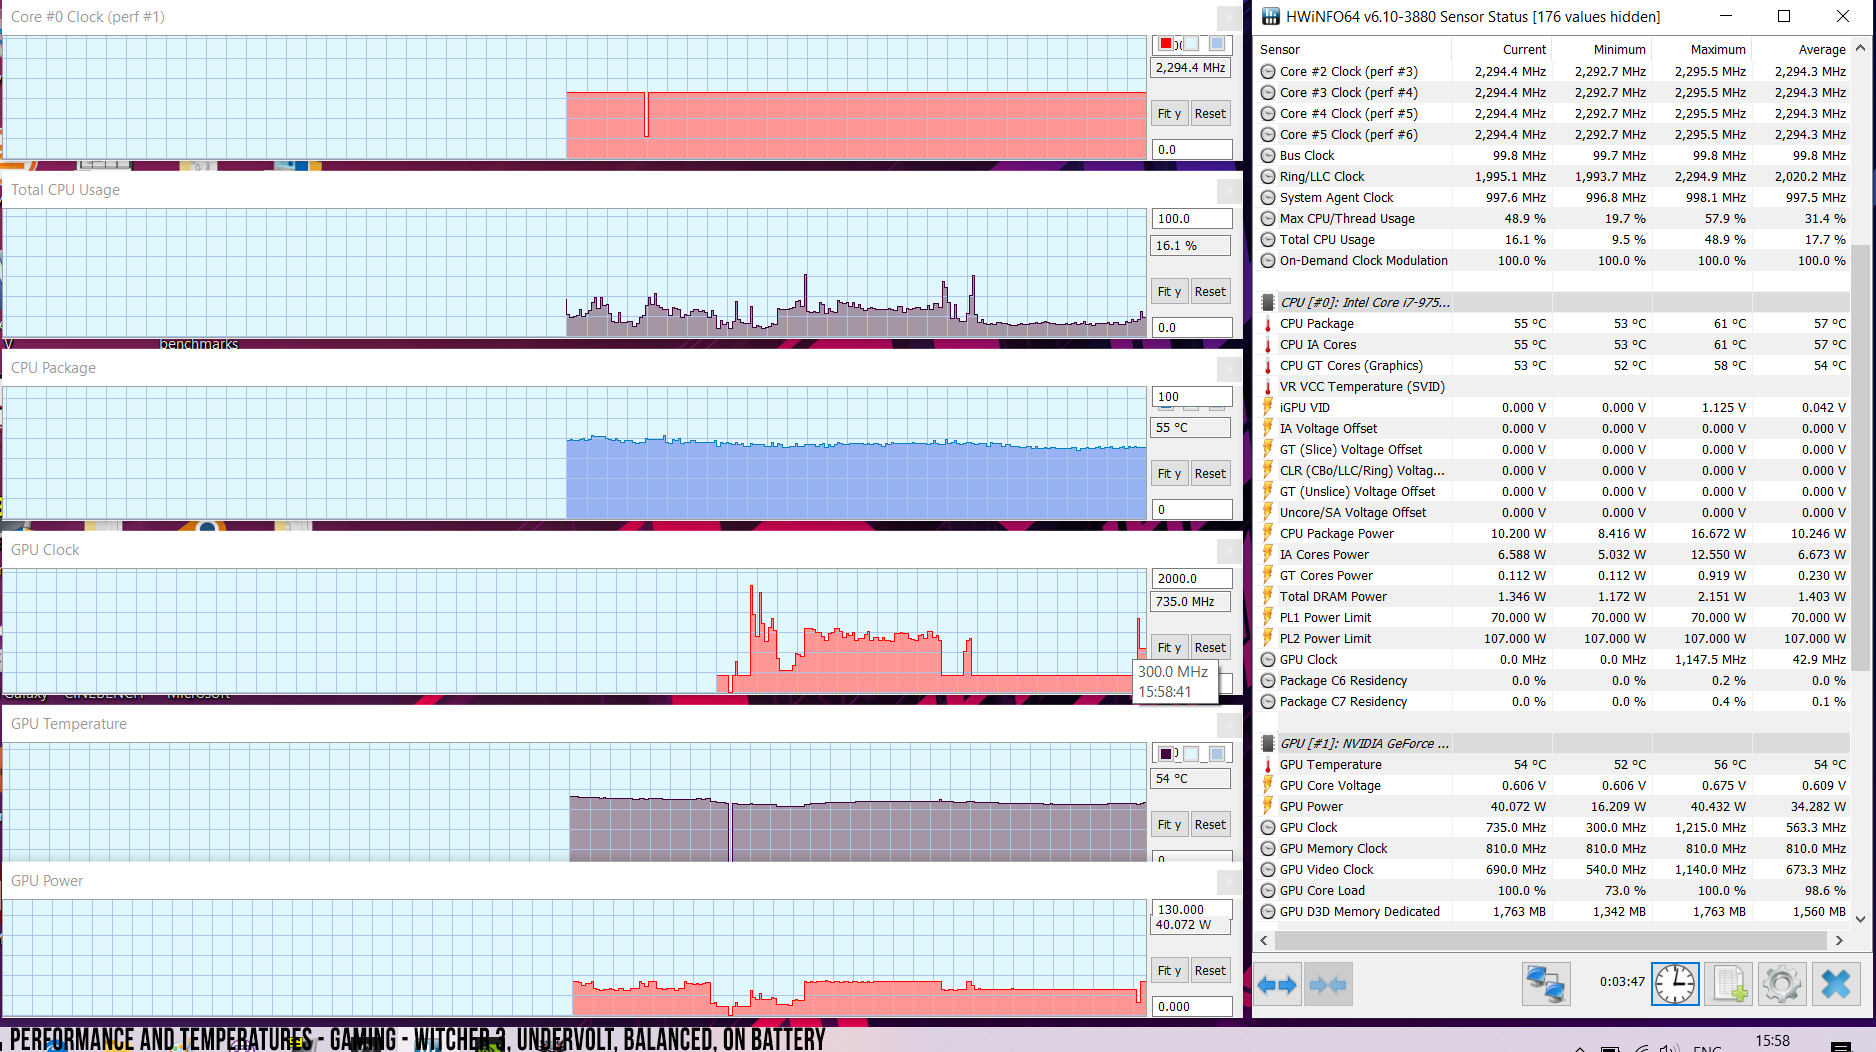This screenshot has height=1052, width=1876.
Task: Click the 130.000 max field in GPU Power graph
Action: coord(1192,908)
